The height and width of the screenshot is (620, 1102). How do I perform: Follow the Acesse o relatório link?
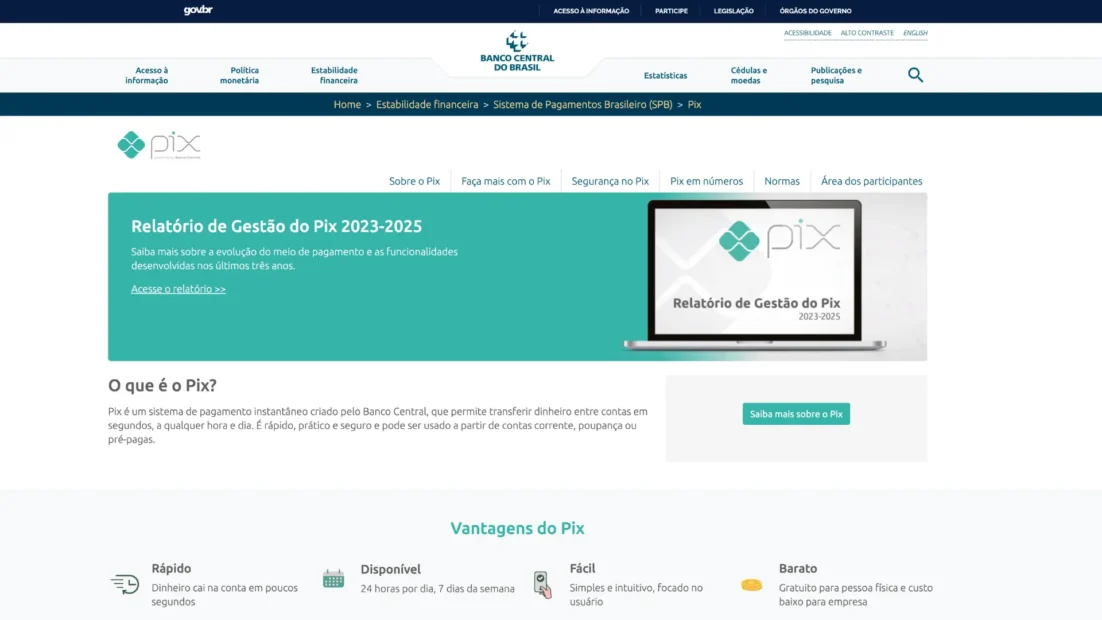click(179, 289)
